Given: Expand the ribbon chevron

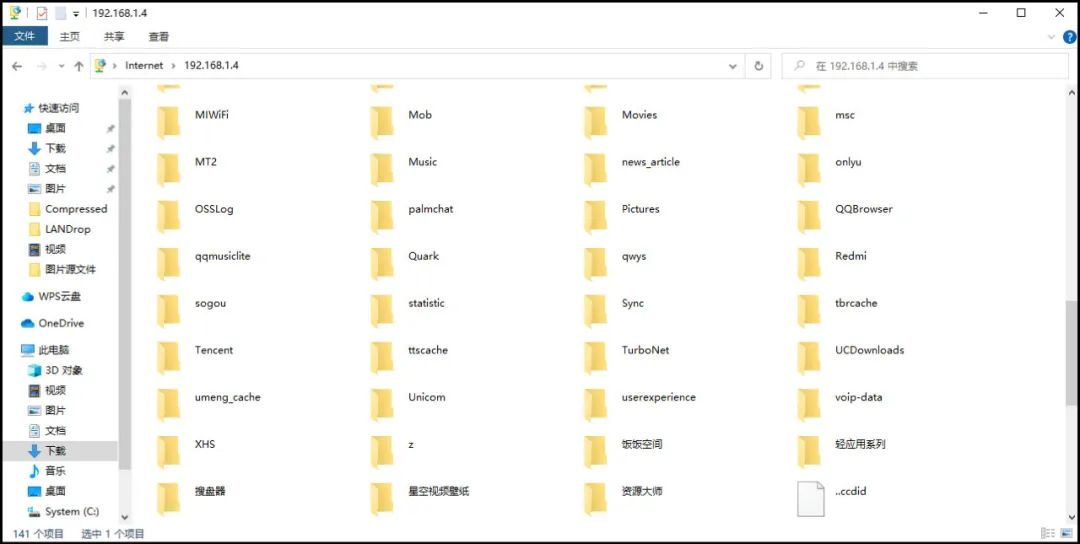Looking at the screenshot, I should click(1052, 37).
